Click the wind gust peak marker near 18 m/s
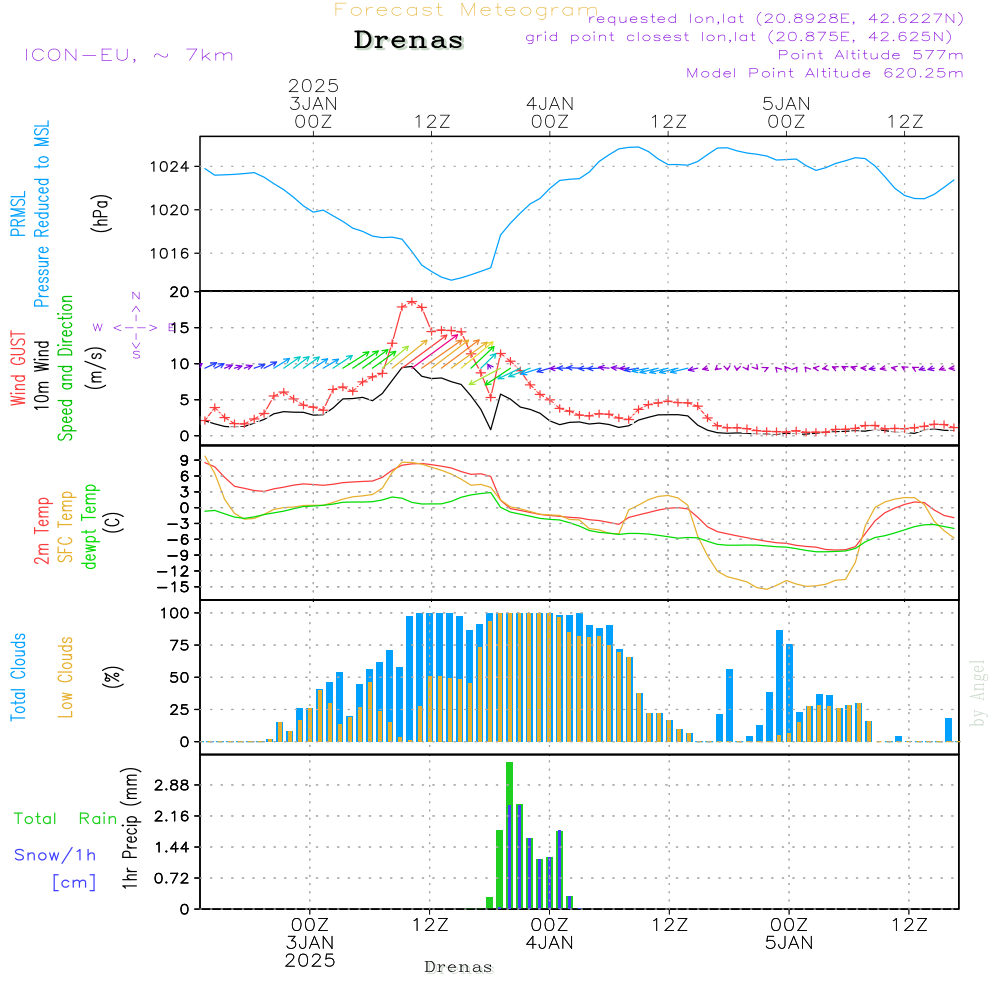The width and height of the screenshot is (1000, 1000). pyautogui.click(x=412, y=302)
